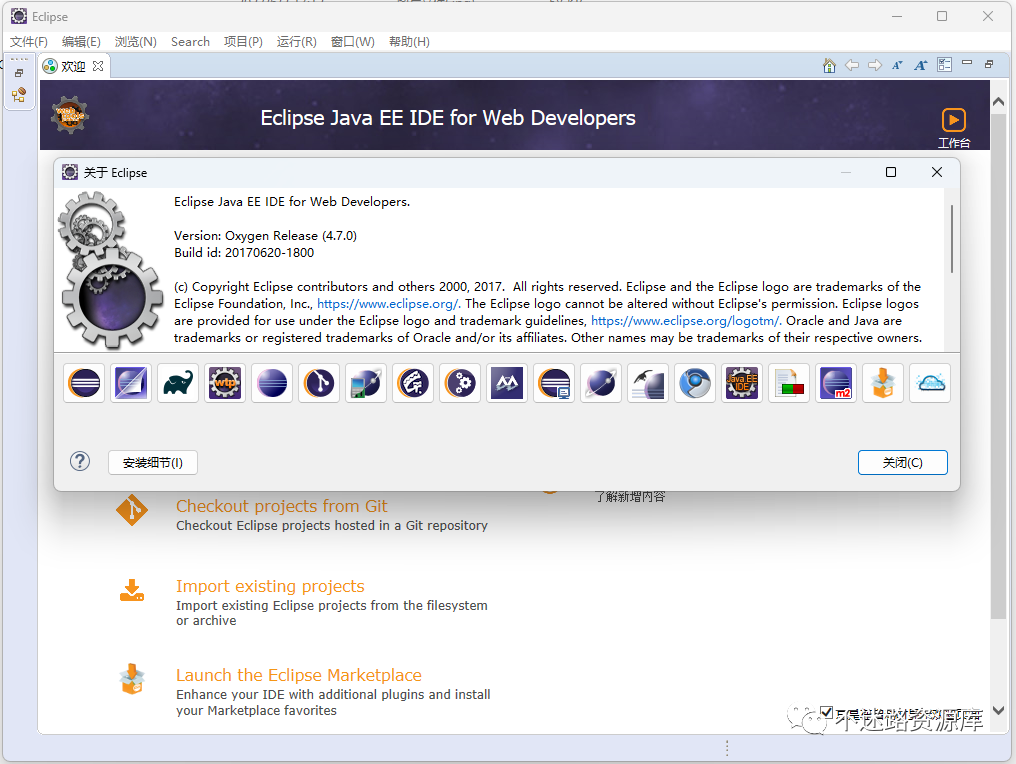Open the 文件(F) menu

click(29, 42)
